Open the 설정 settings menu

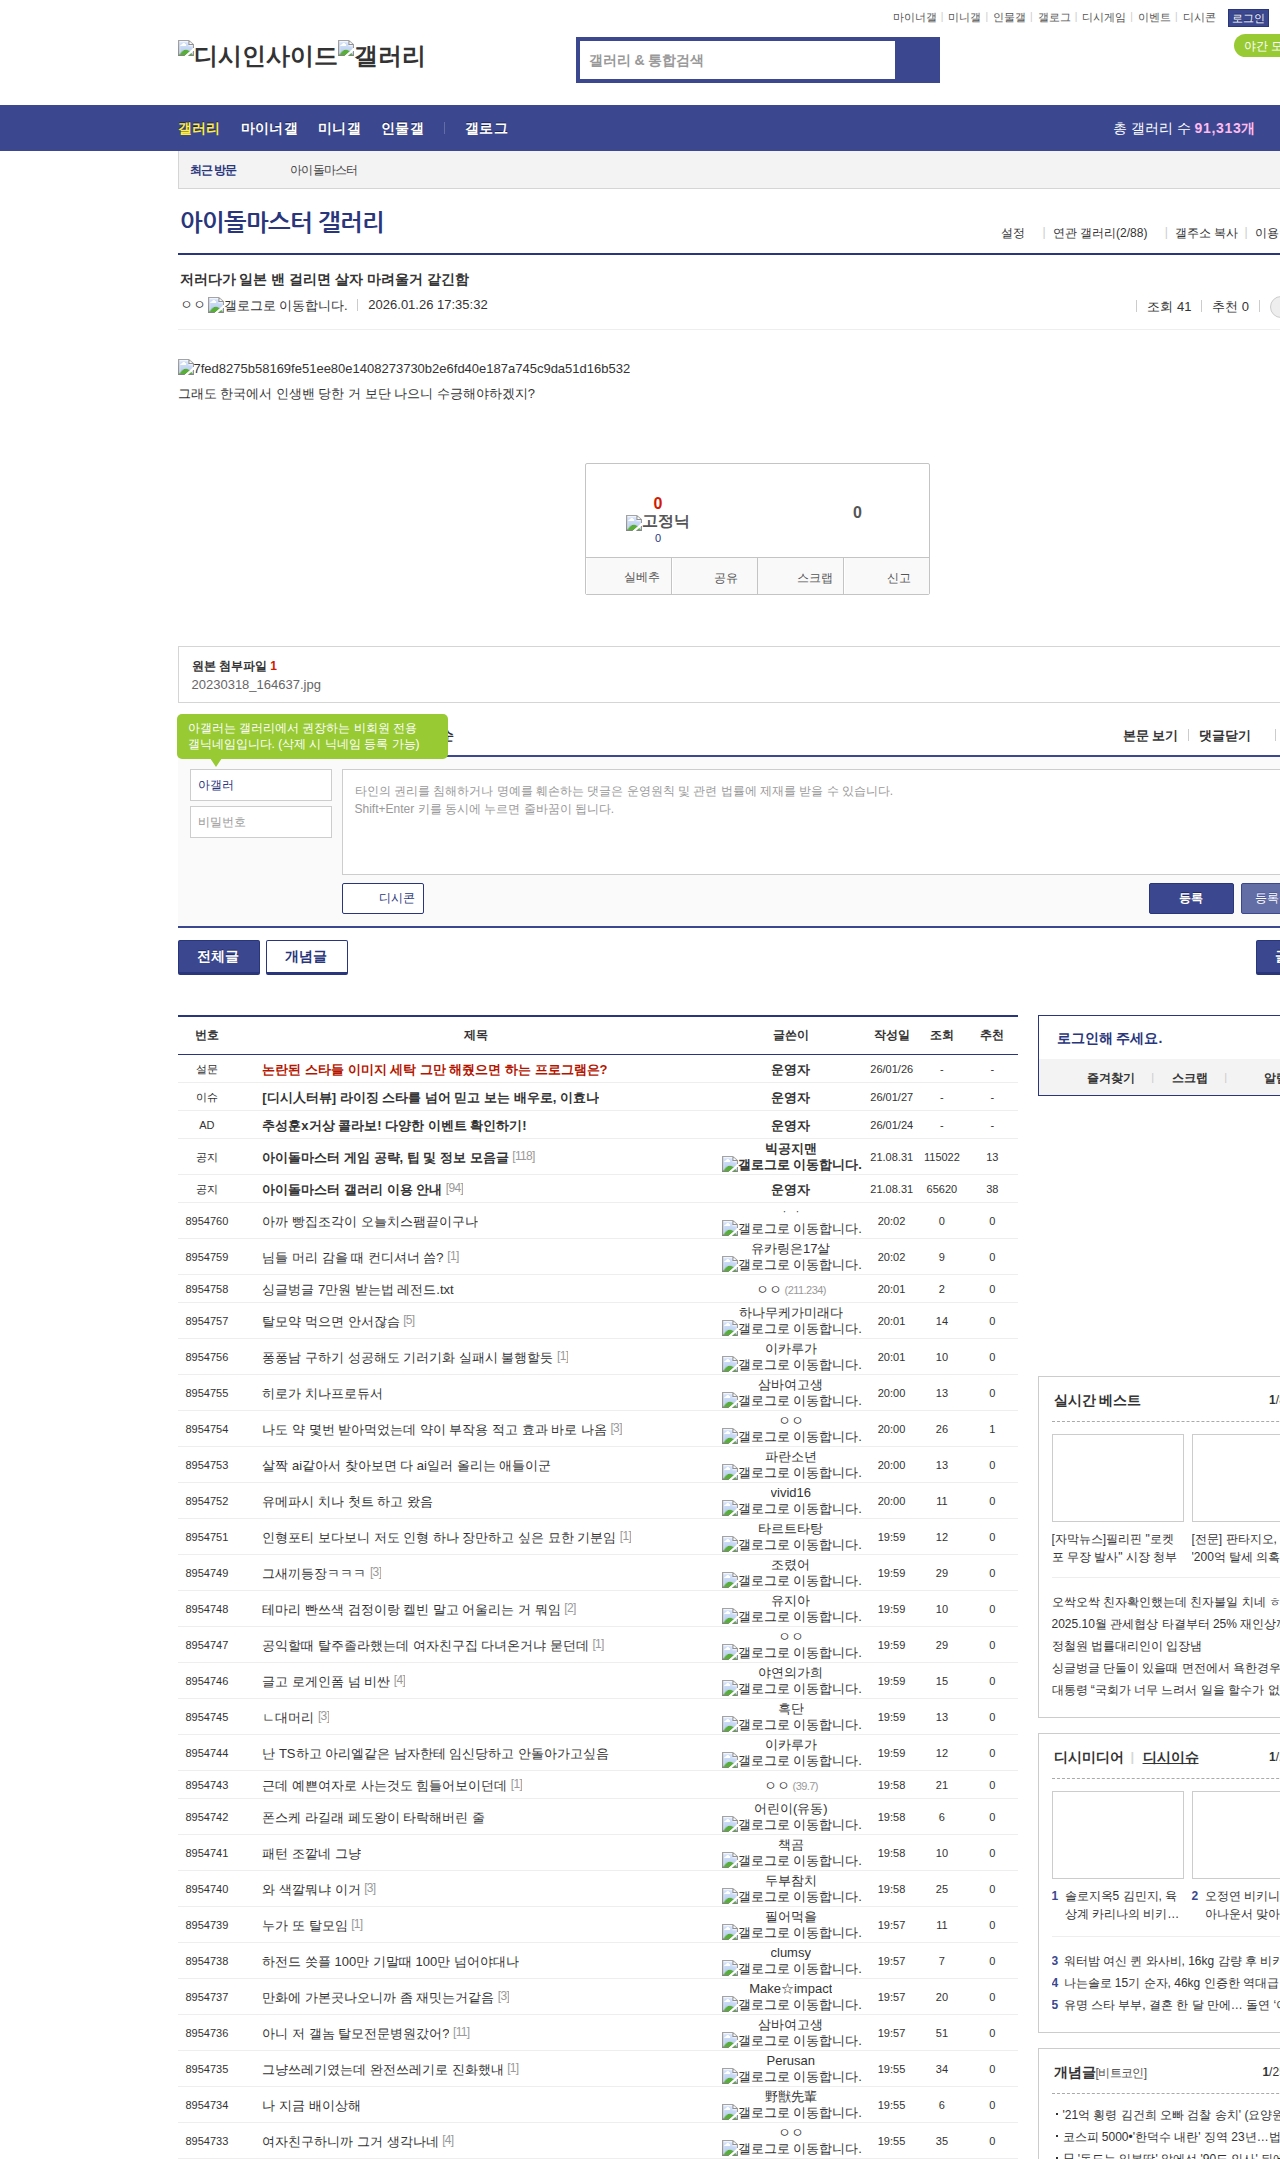click(x=1012, y=233)
